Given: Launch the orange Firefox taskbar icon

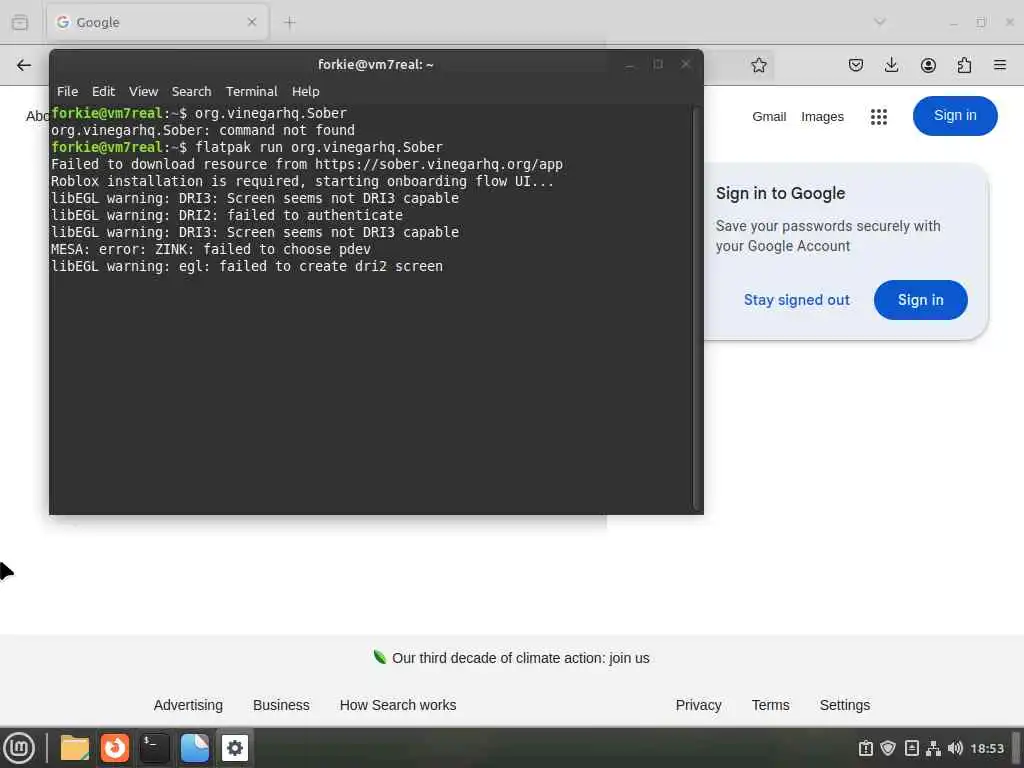Looking at the screenshot, I should [x=114, y=748].
